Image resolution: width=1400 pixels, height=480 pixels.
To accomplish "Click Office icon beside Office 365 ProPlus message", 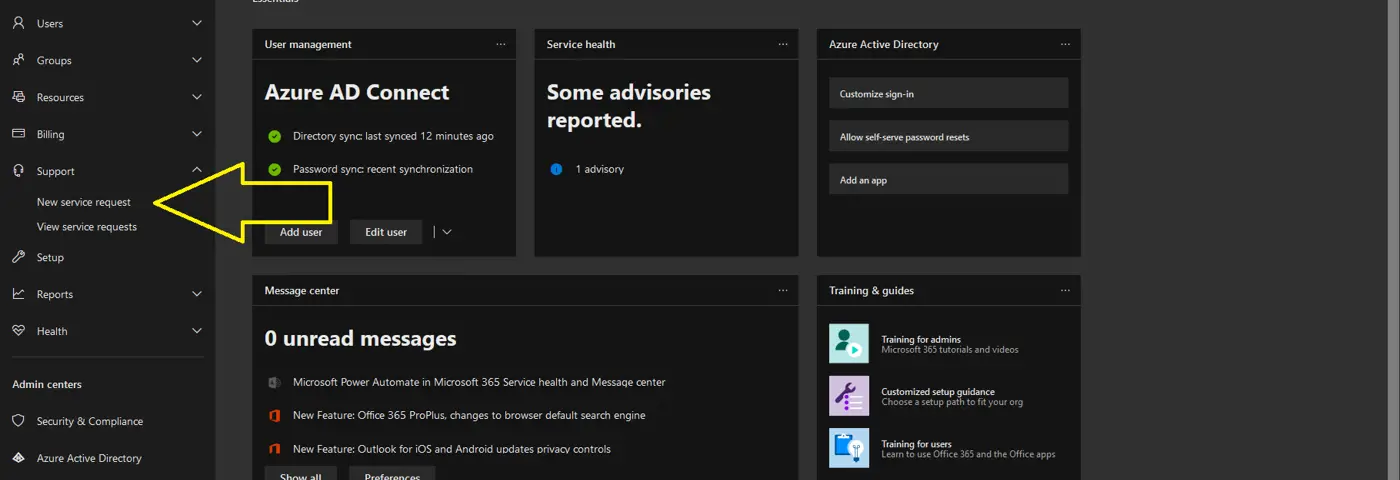I will pos(274,415).
